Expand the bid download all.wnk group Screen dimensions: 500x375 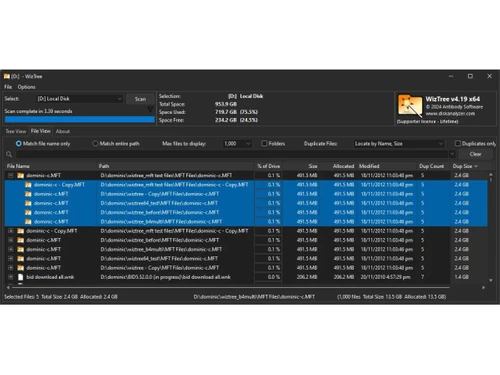point(11,277)
